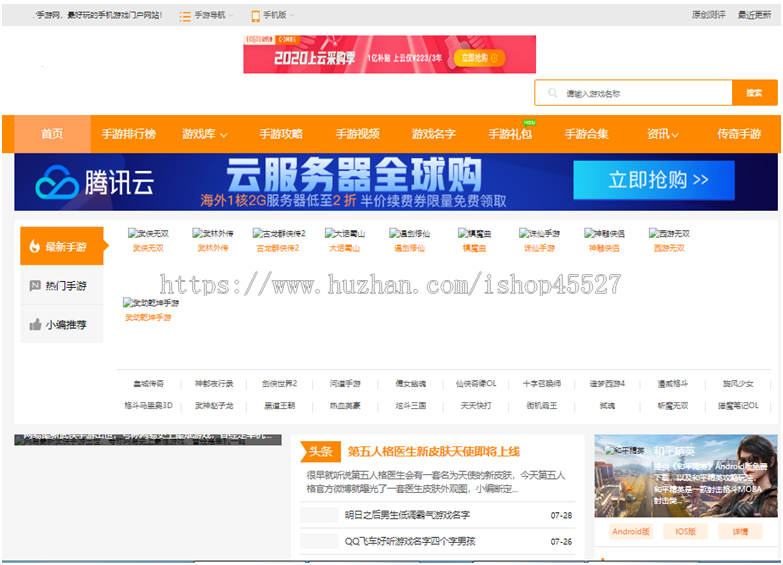Open the headline 第五人格医生新皮肤天使即将上线
This screenshot has height=565, width=783.
tap(434, 452)
